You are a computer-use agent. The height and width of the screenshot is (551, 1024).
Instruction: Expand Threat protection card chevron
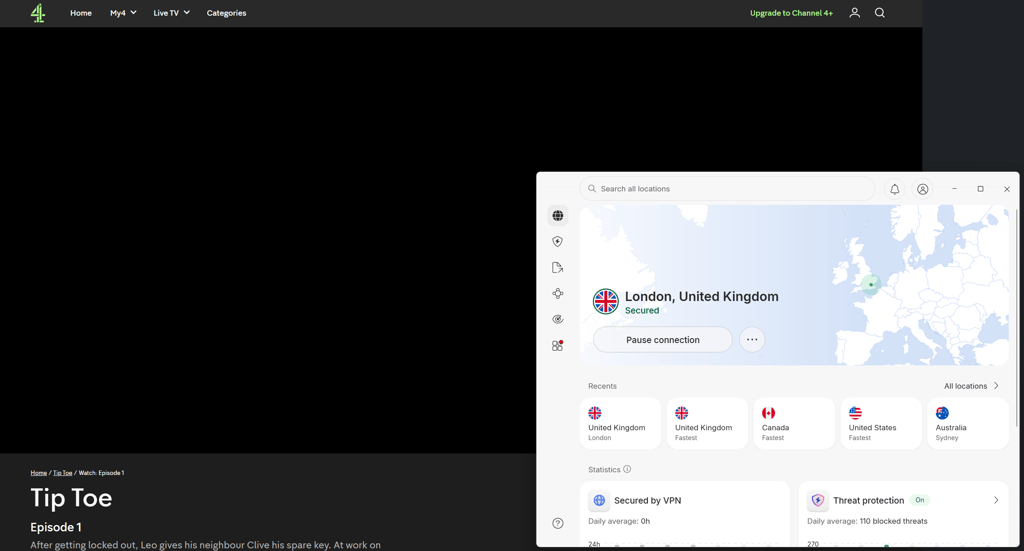[996, 500]
